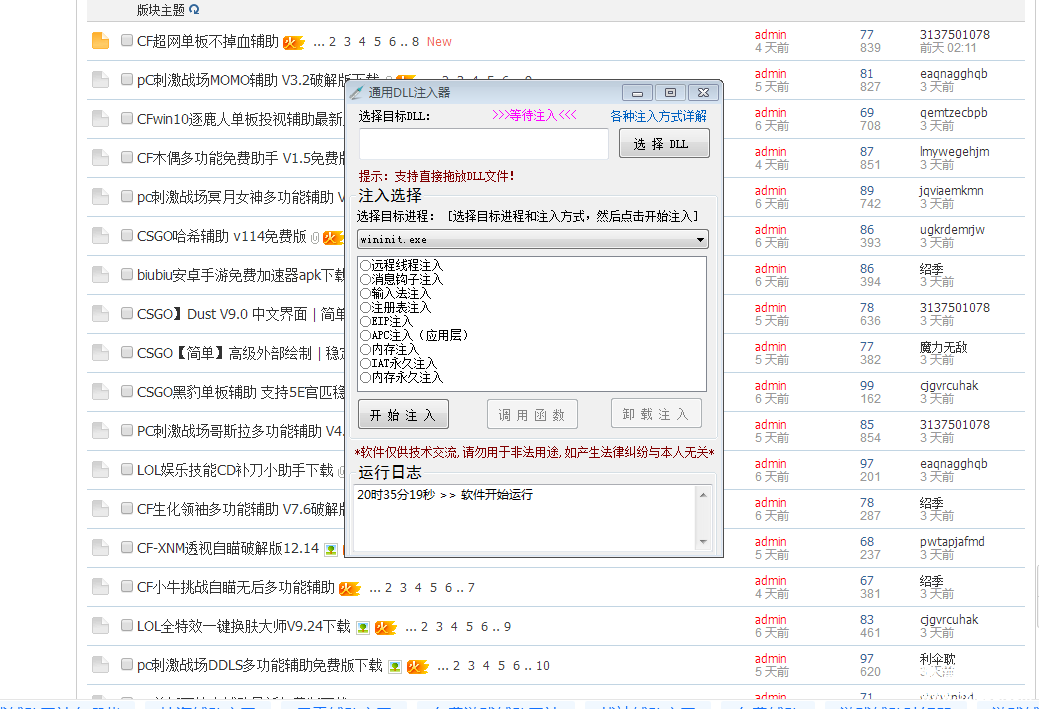Open thread CF-XNM透视自瞄破解版12.14
The image size is (1039, 709).
[228, 549]
